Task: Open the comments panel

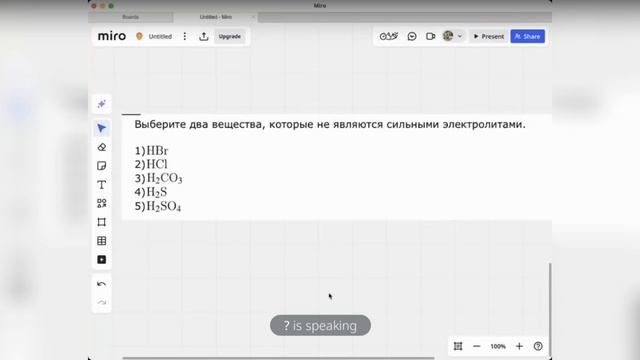Action: tap(412, 36)
